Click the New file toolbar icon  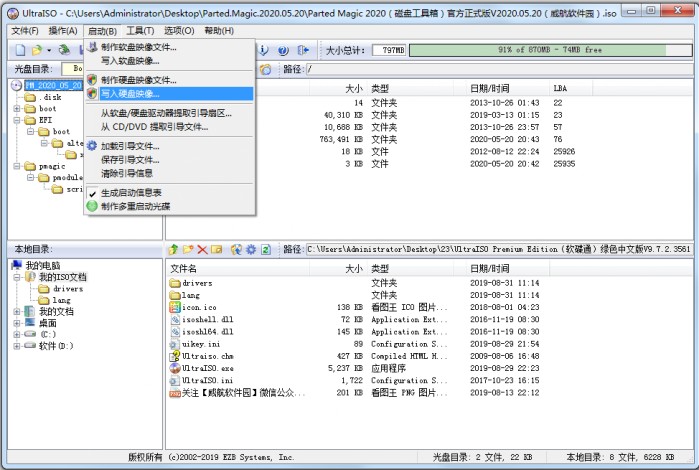pos(21,50)
